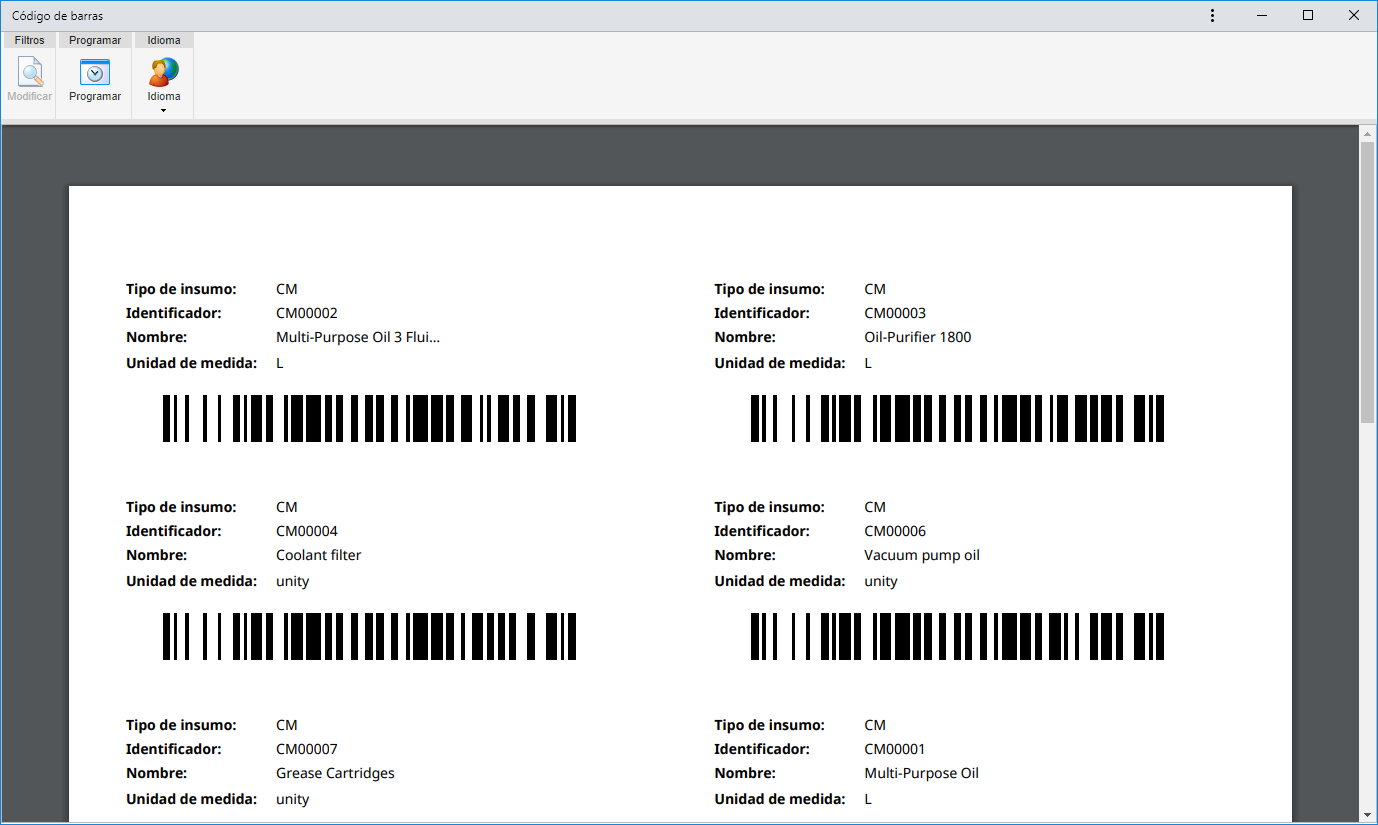Click the name Vacuum pump oil

click(922, 555)
